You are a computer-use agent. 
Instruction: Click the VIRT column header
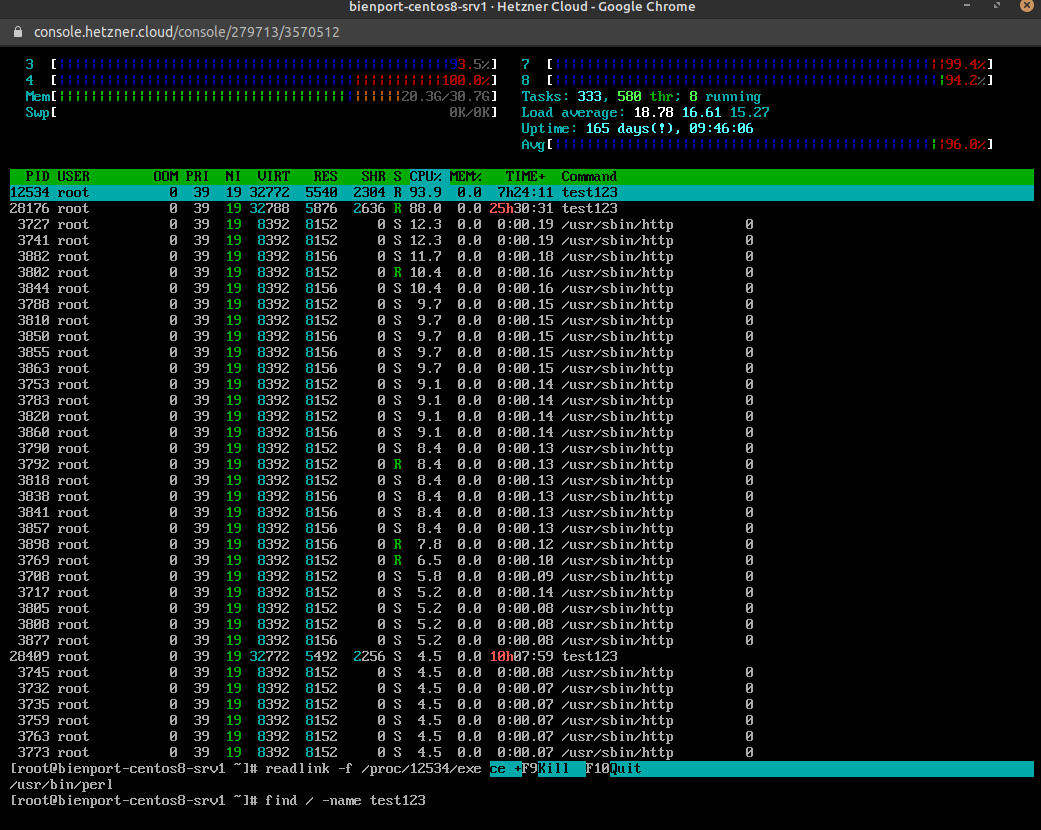[x=274, y=177]
